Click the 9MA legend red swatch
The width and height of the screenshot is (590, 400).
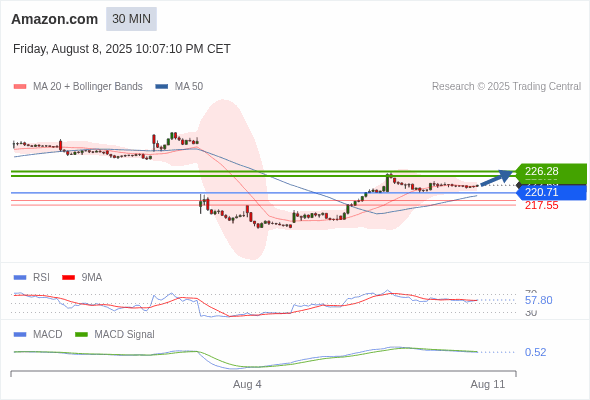point(68,278)
